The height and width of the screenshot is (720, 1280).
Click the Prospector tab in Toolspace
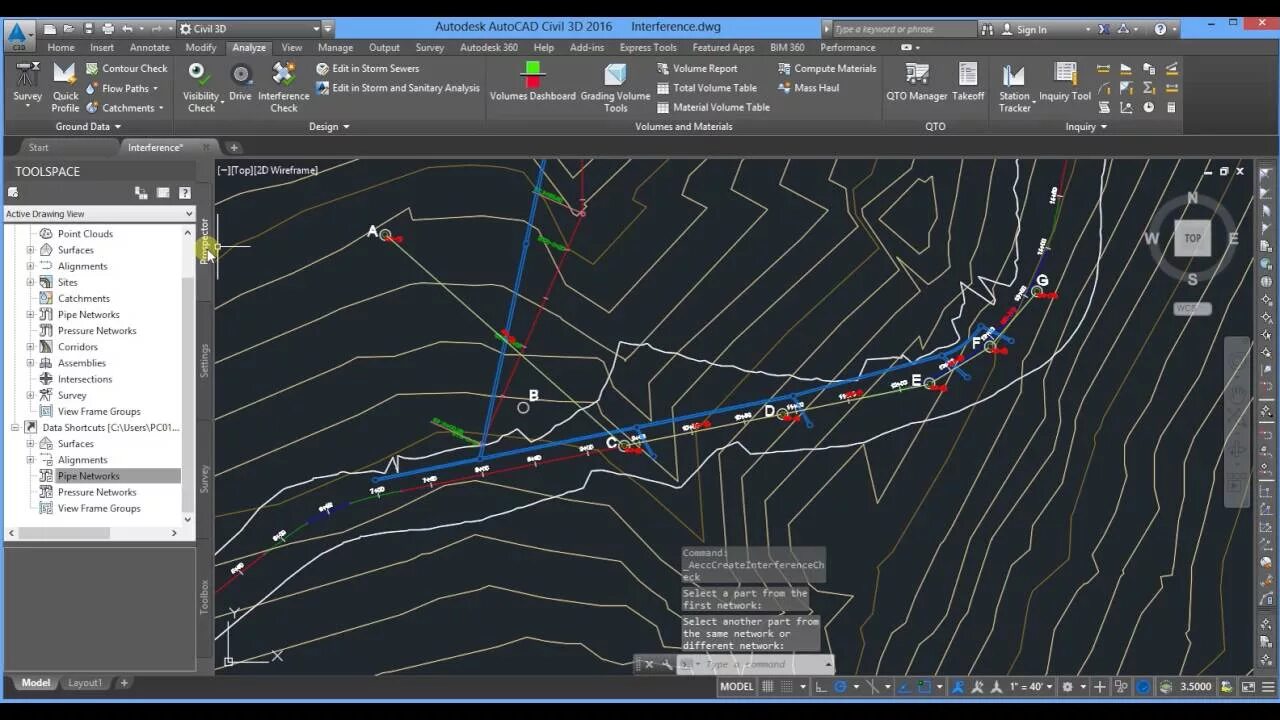click(x=205, y=240)
